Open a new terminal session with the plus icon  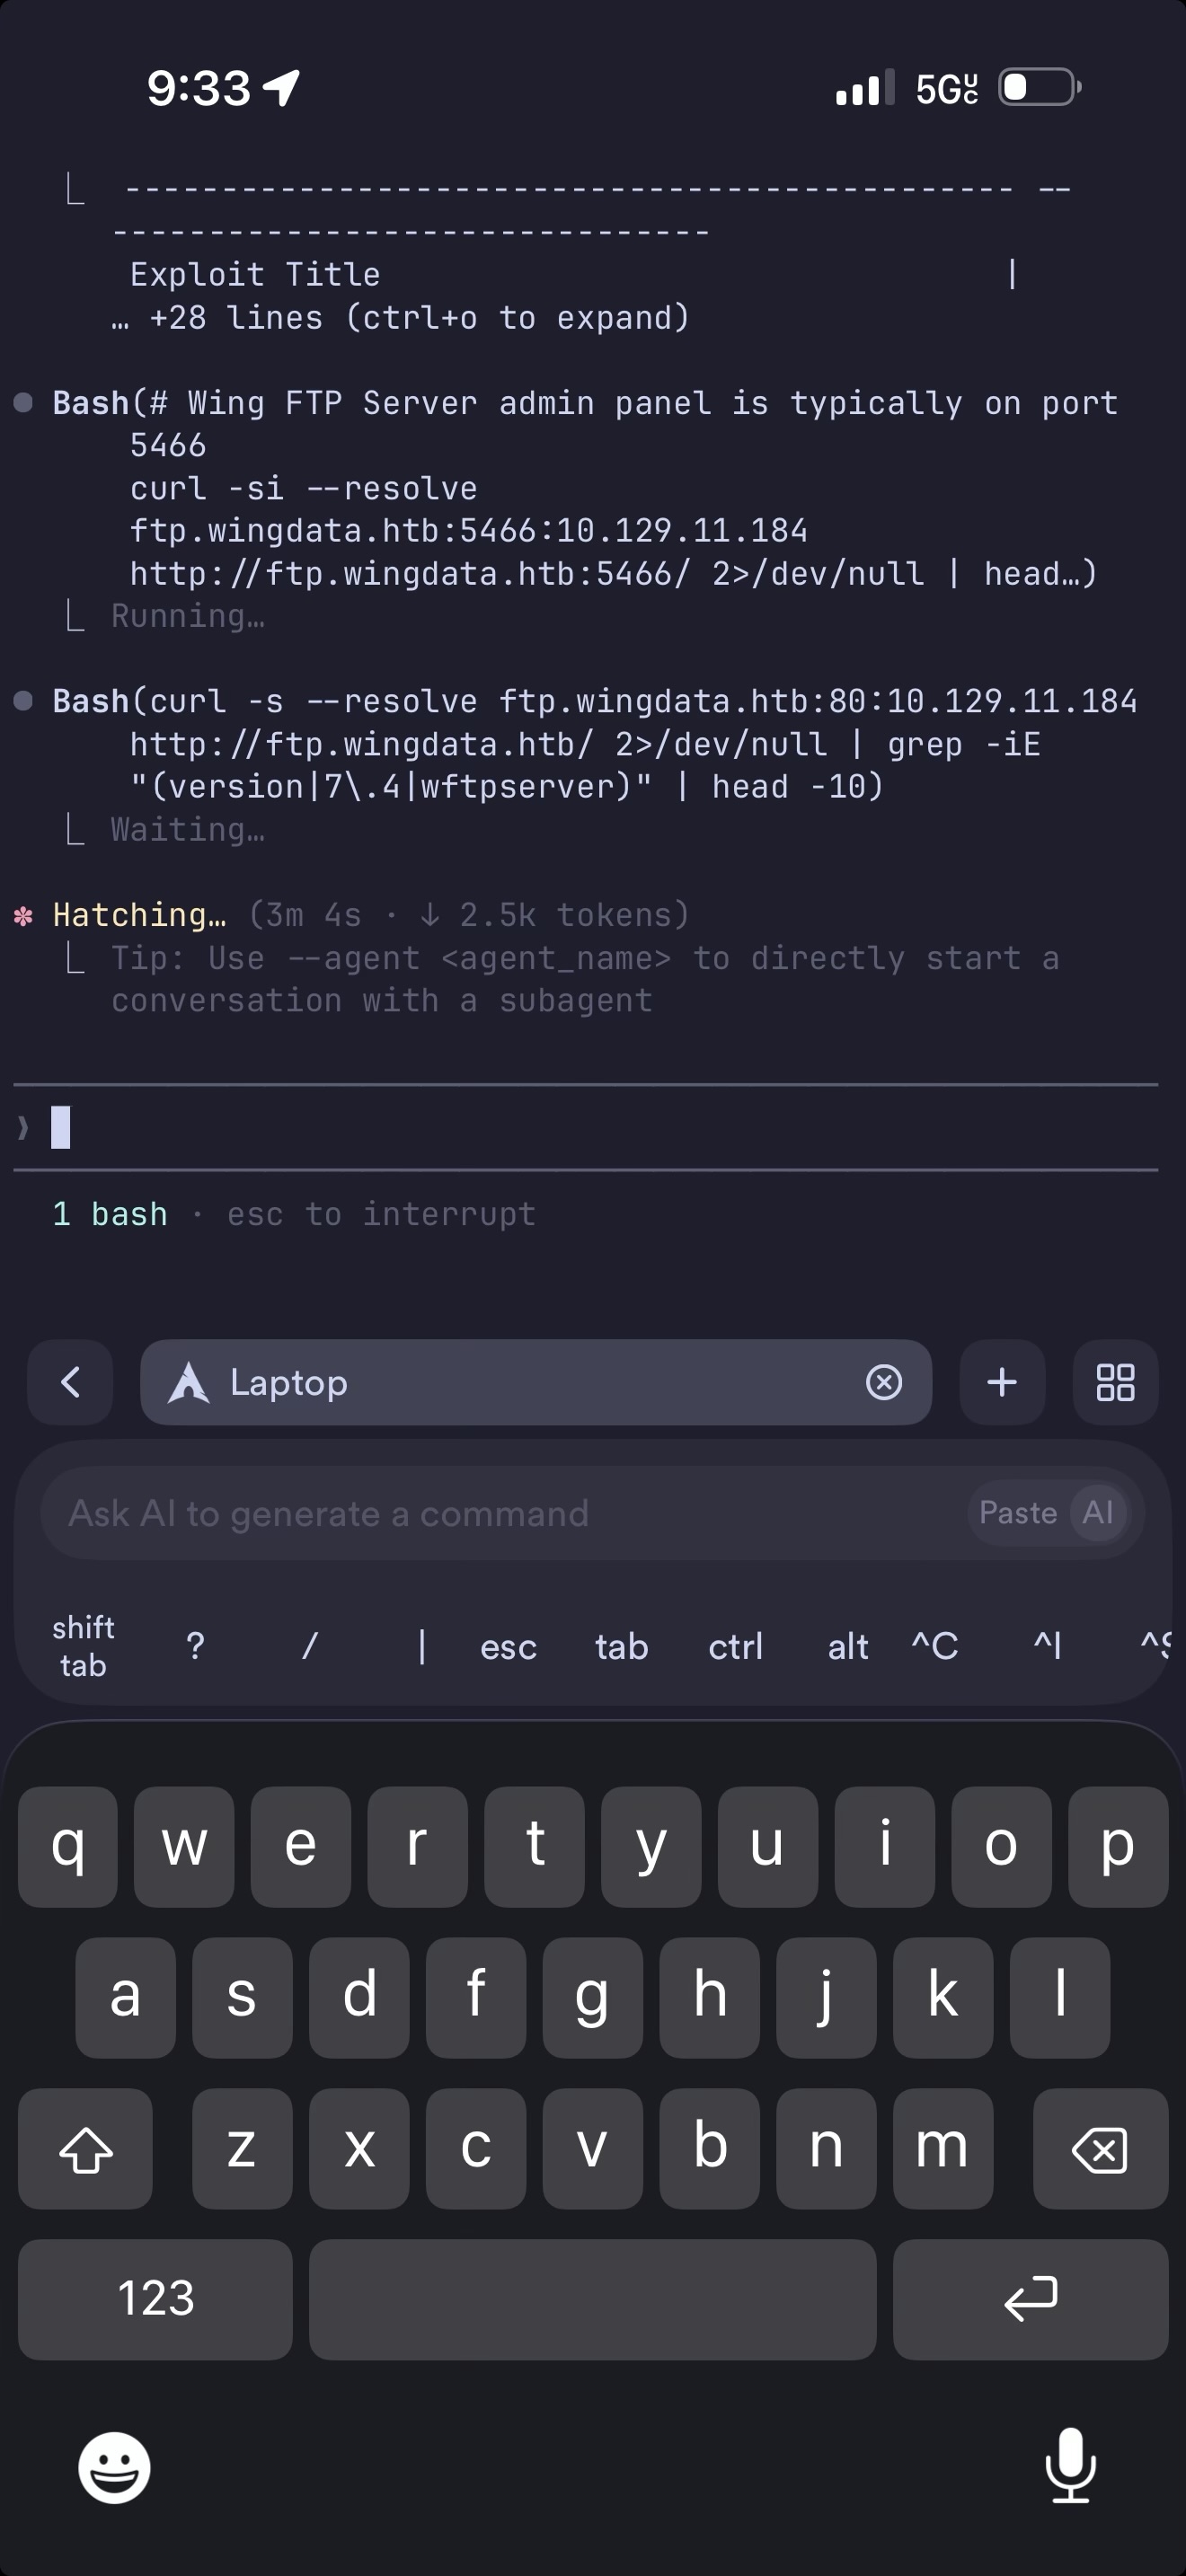pyautogui.click(x=1001, y=1383)
